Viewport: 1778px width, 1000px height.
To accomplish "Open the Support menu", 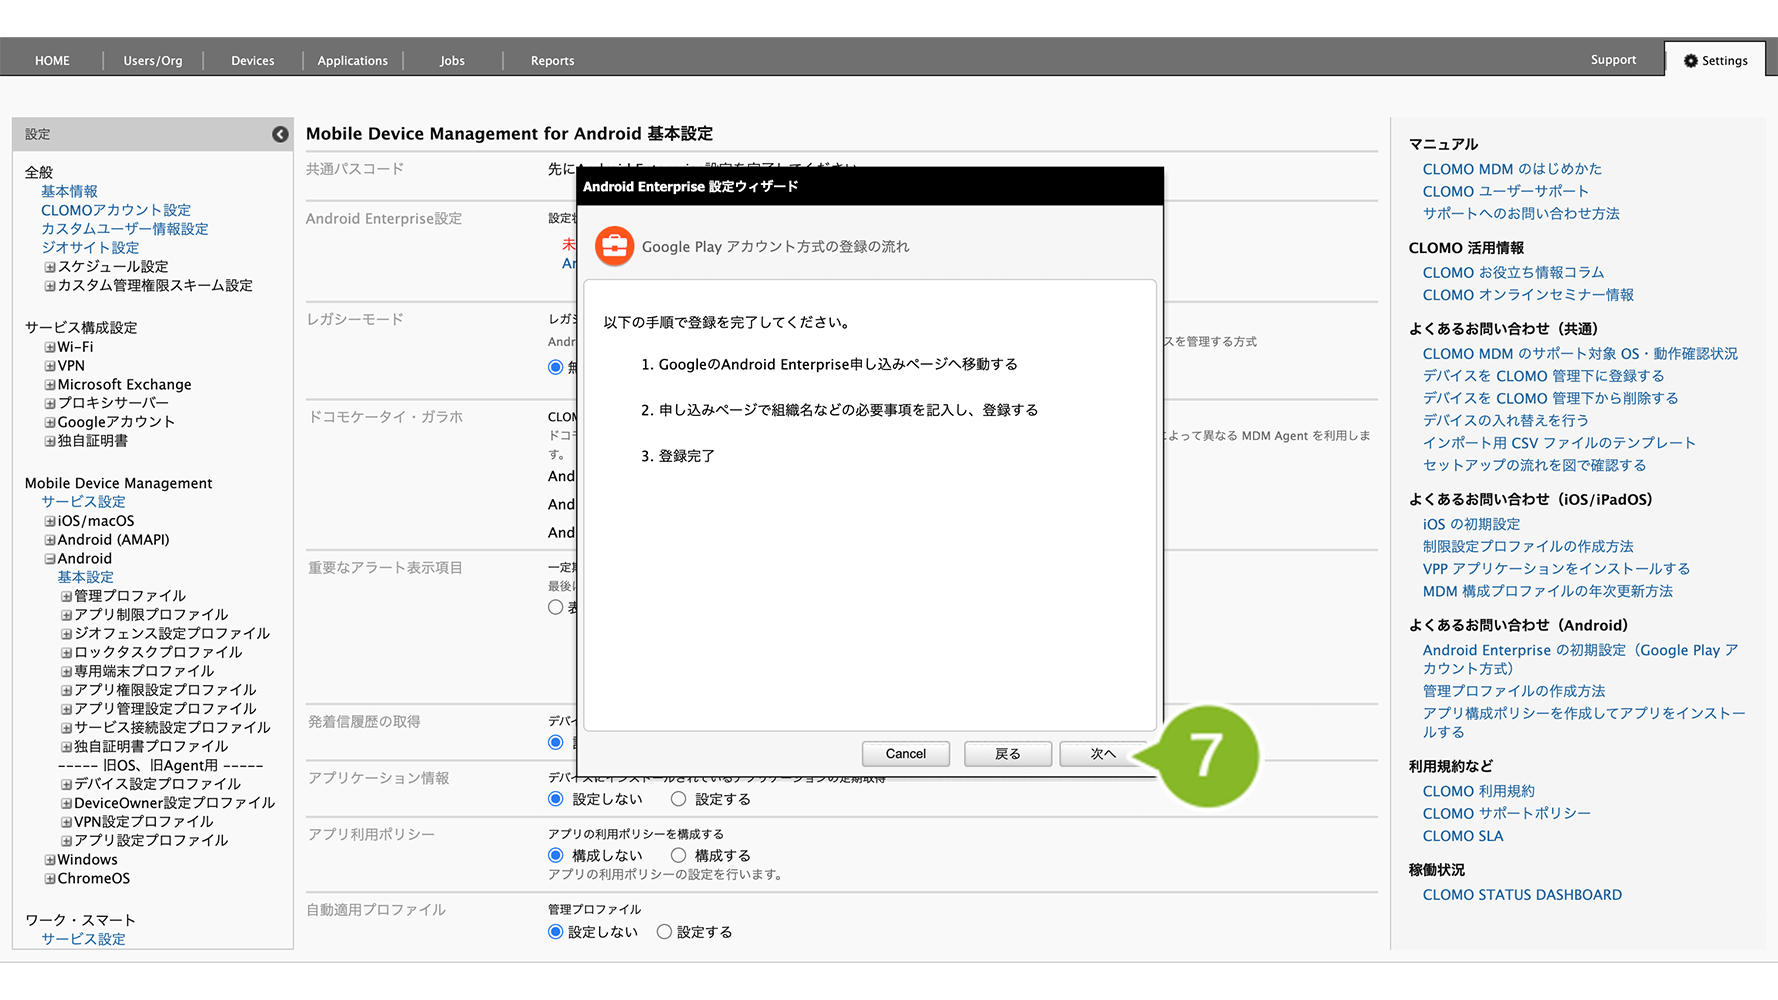I will tap(1613, 60).
